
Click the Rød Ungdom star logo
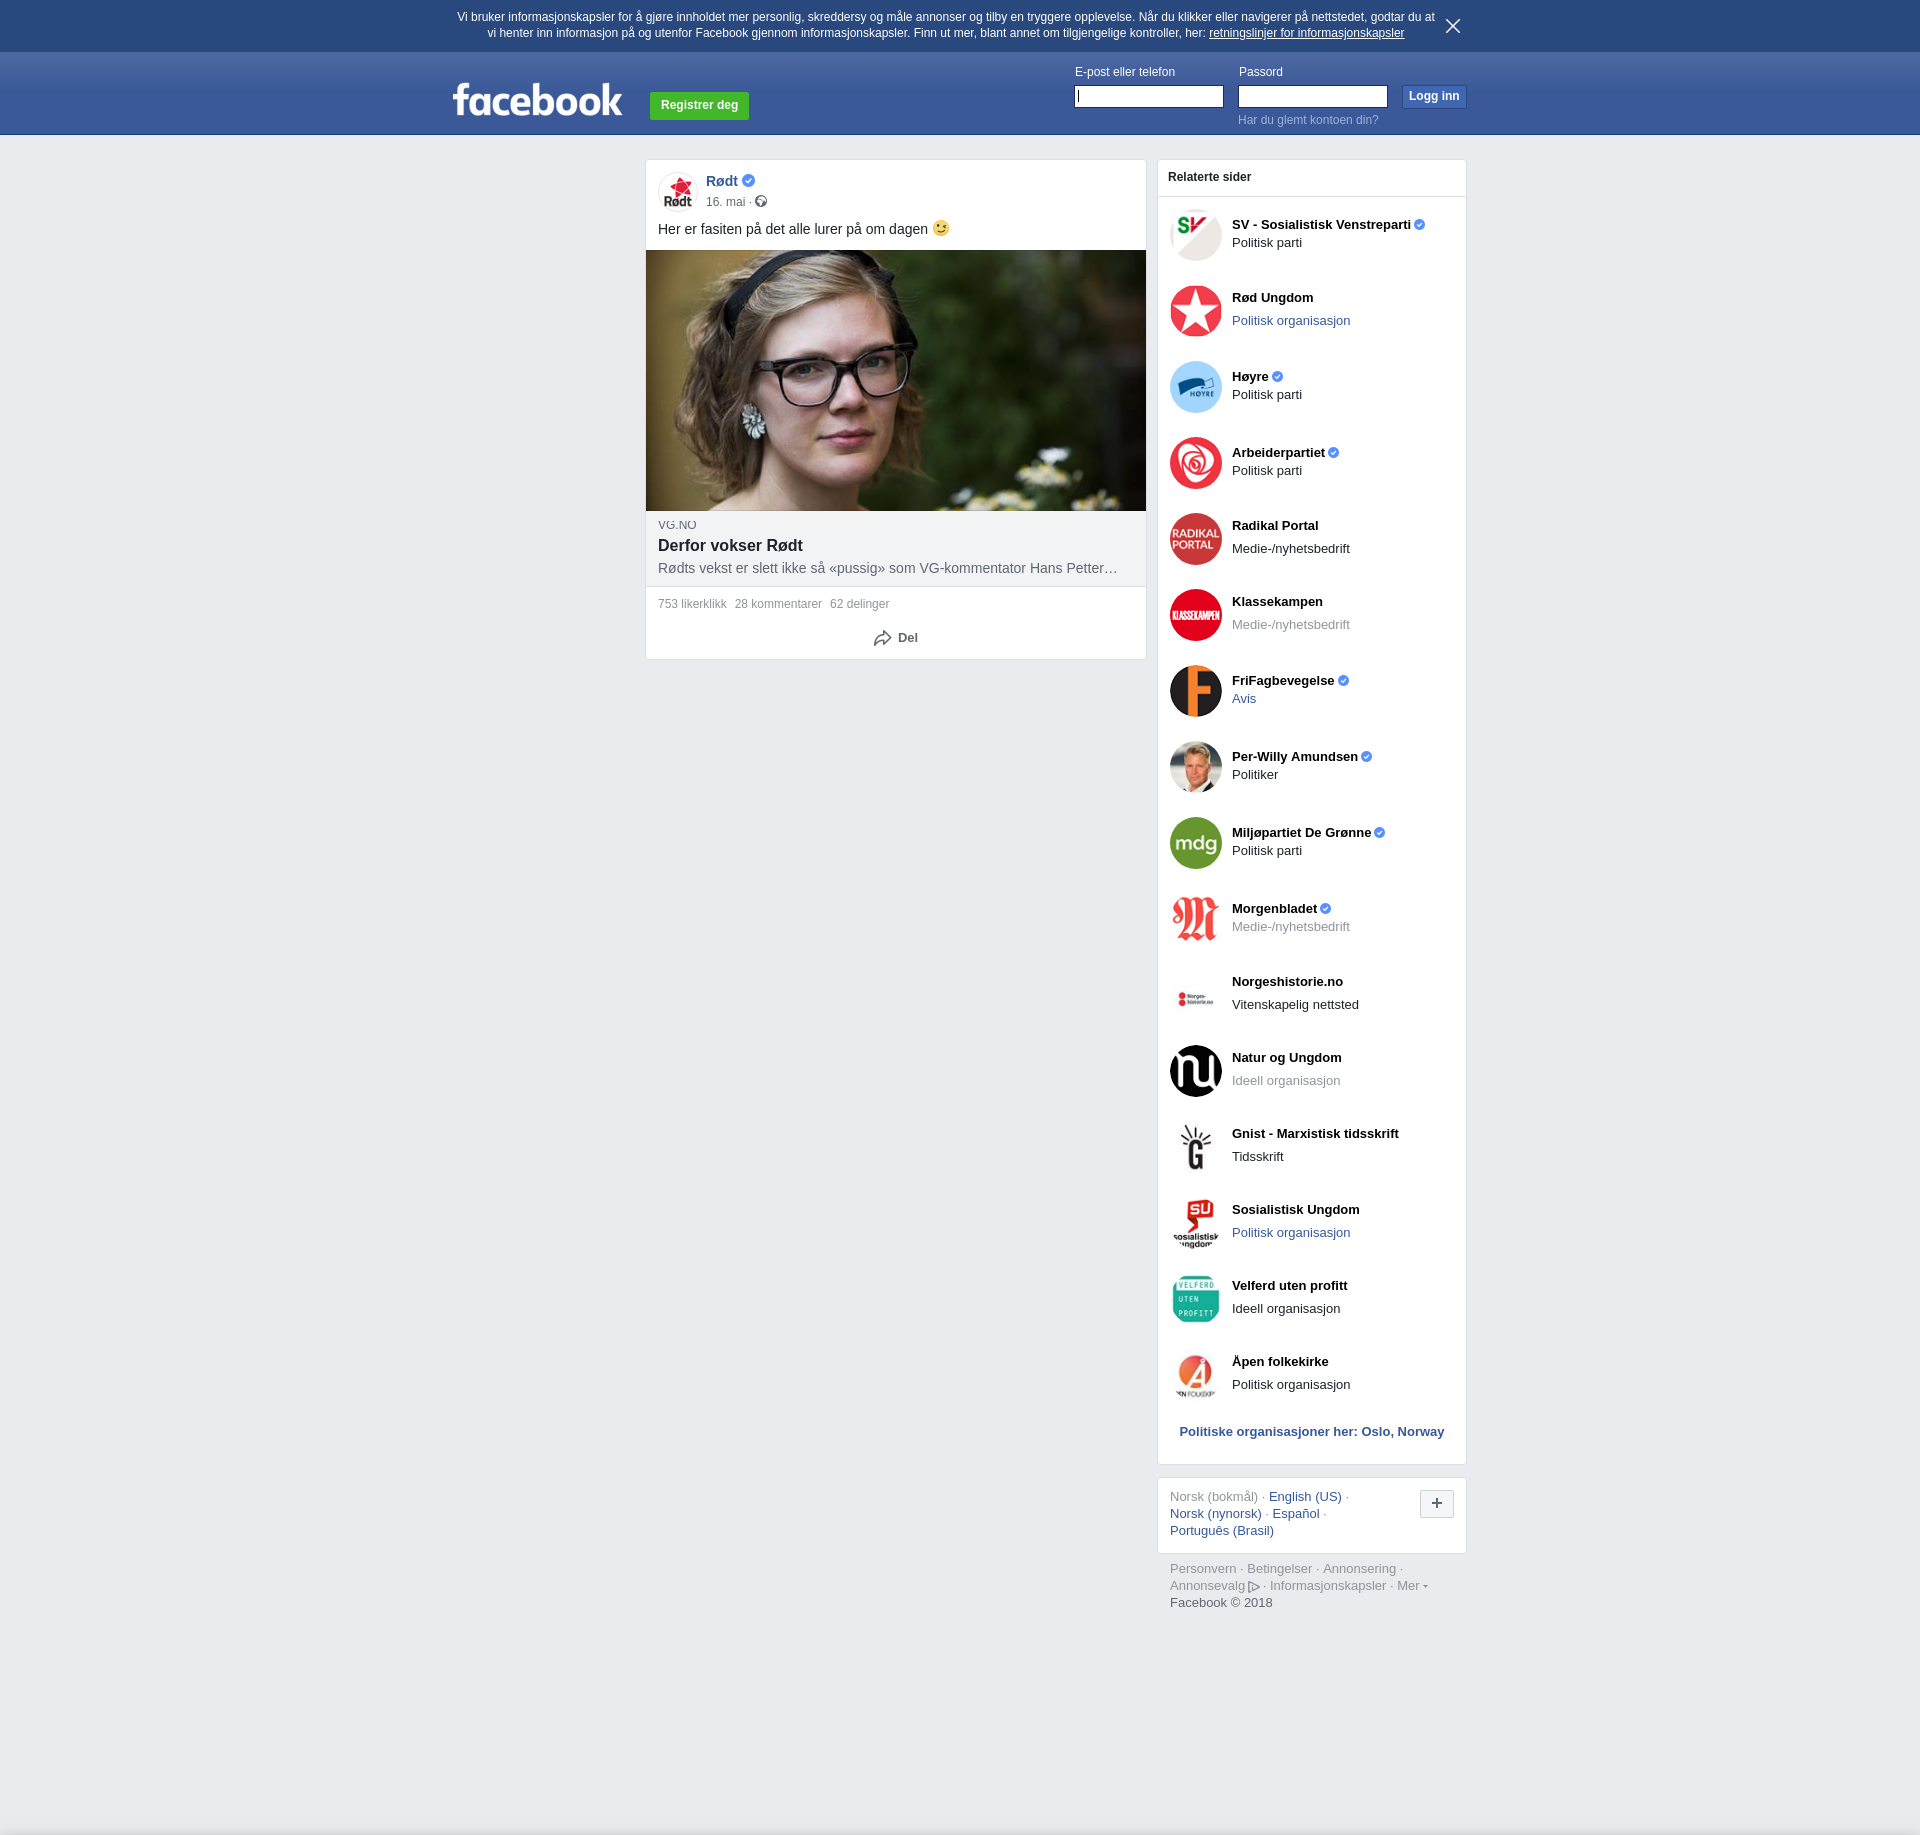click(1195, 311)
